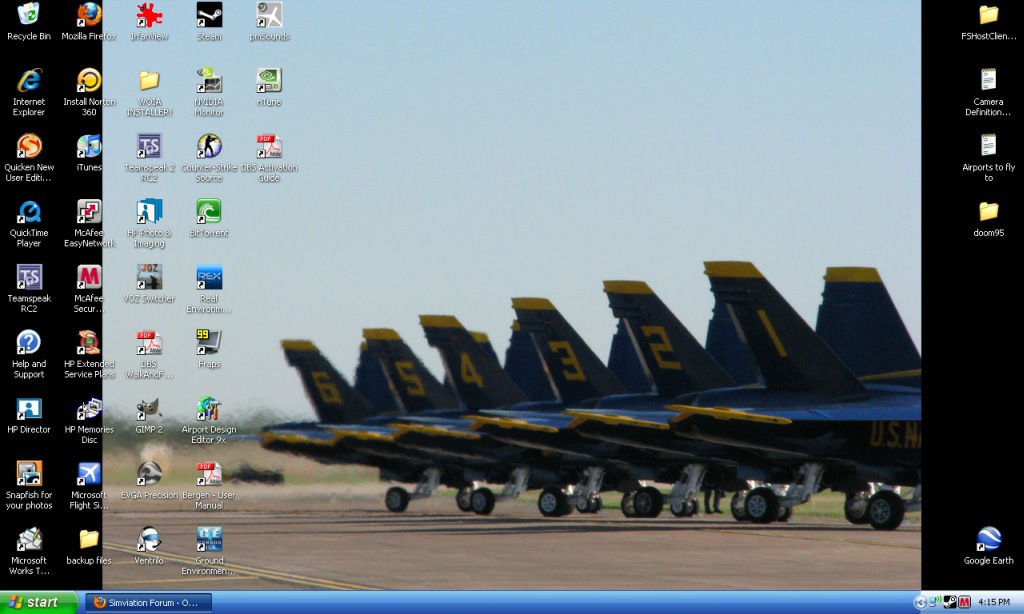
Task: Select the Microsoft Flight Simulator icon
Action: pos(89,474)
